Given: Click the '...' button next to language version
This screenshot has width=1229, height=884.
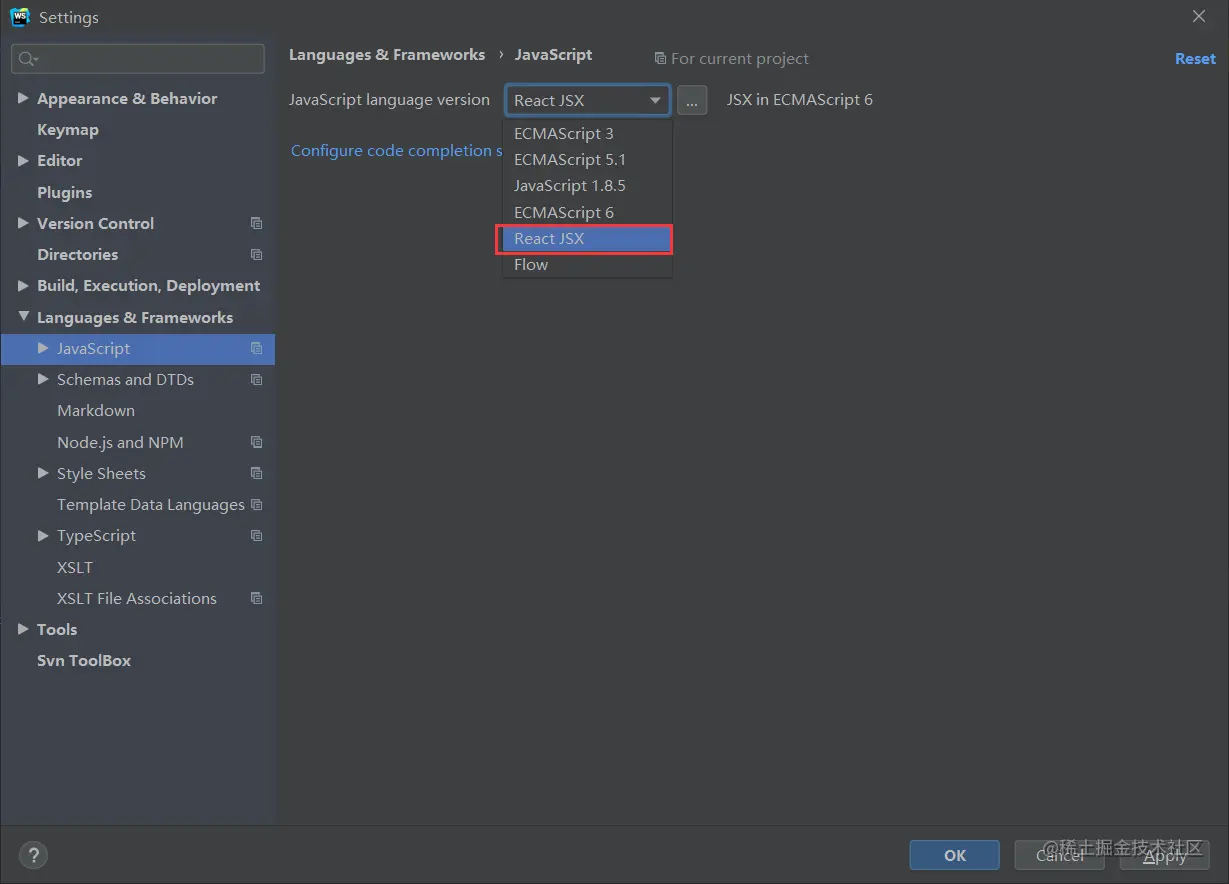Looking at the screenshot, I should click(x=692, y=100).
